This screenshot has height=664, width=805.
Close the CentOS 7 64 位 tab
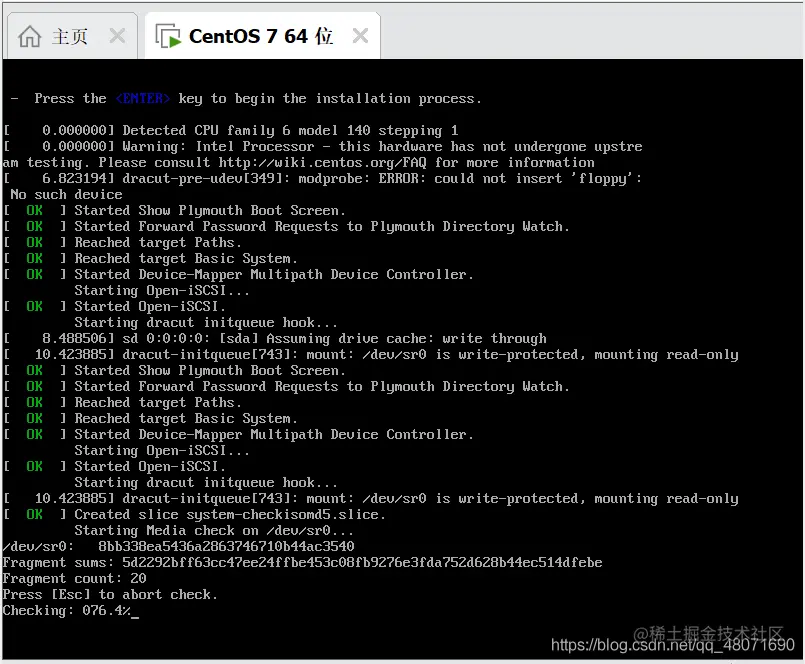(360, 36)
